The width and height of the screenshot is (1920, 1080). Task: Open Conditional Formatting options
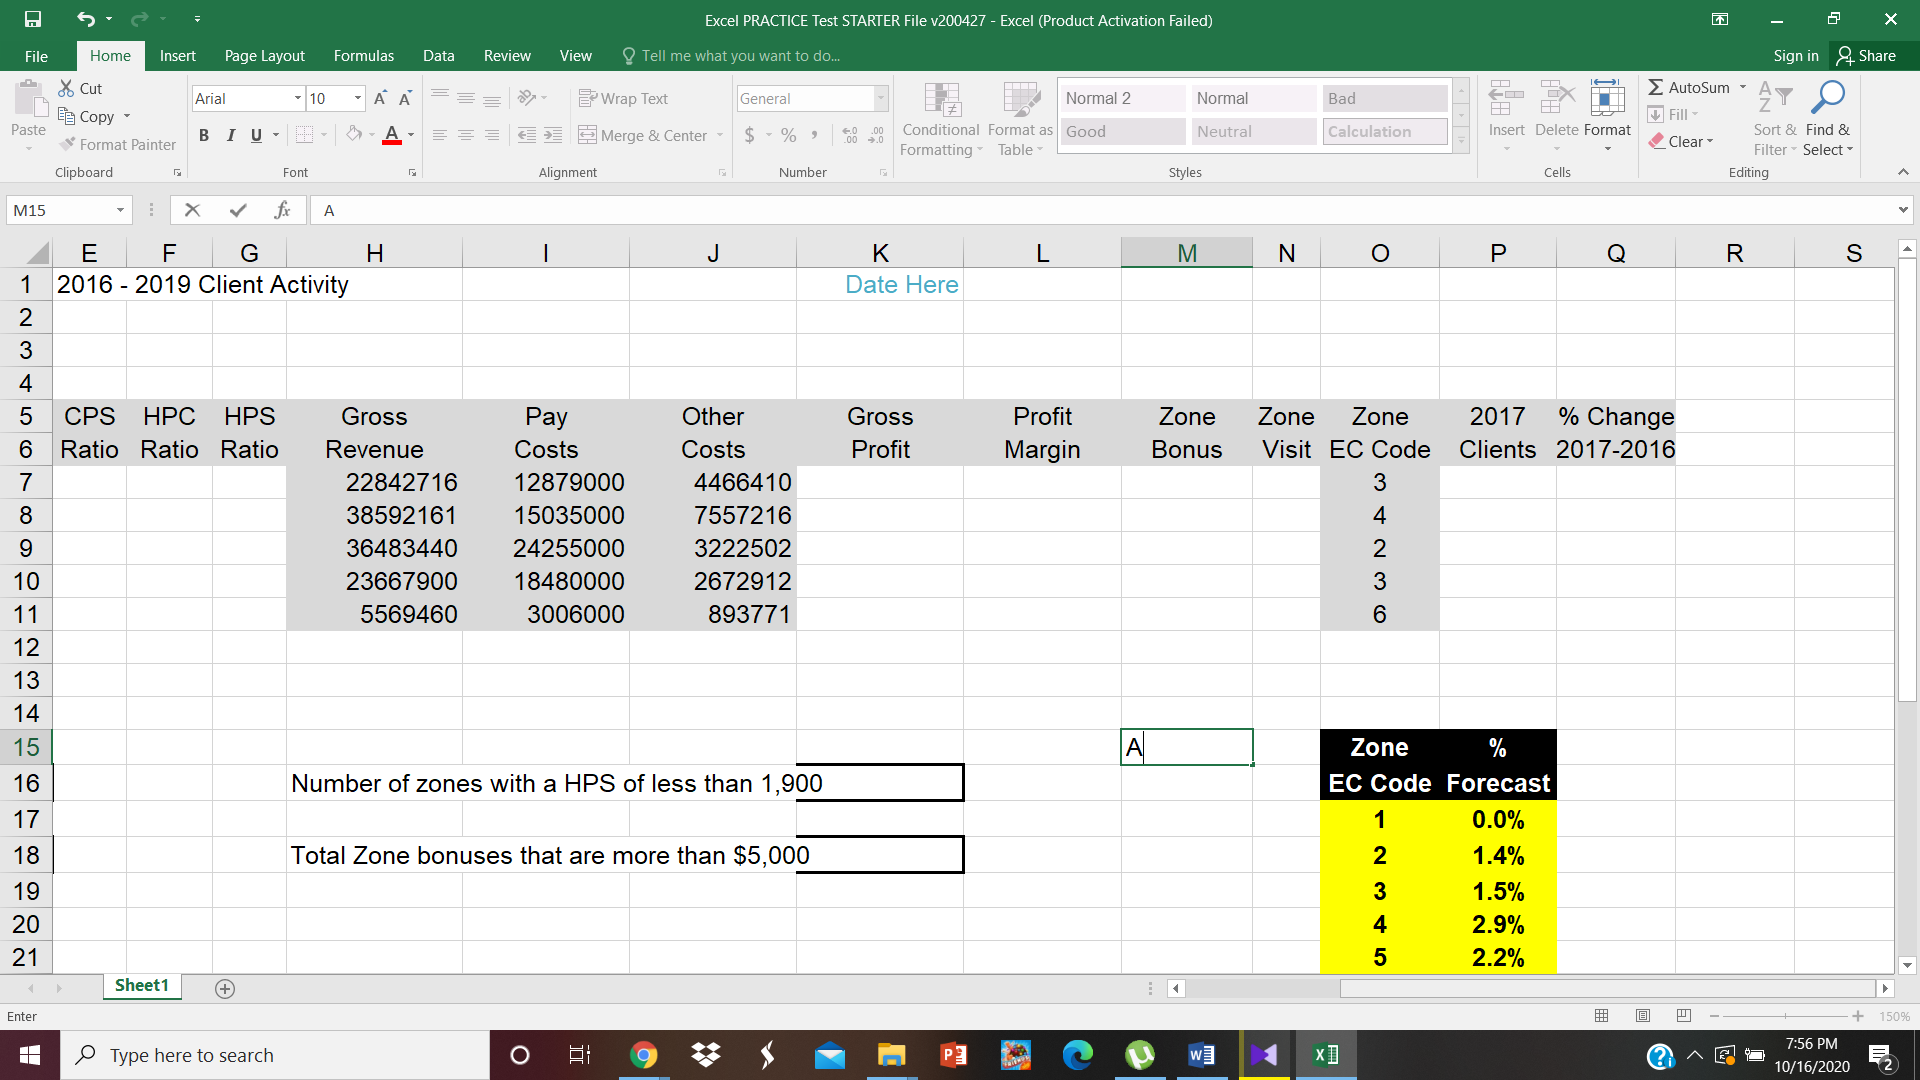pos(940,118)
